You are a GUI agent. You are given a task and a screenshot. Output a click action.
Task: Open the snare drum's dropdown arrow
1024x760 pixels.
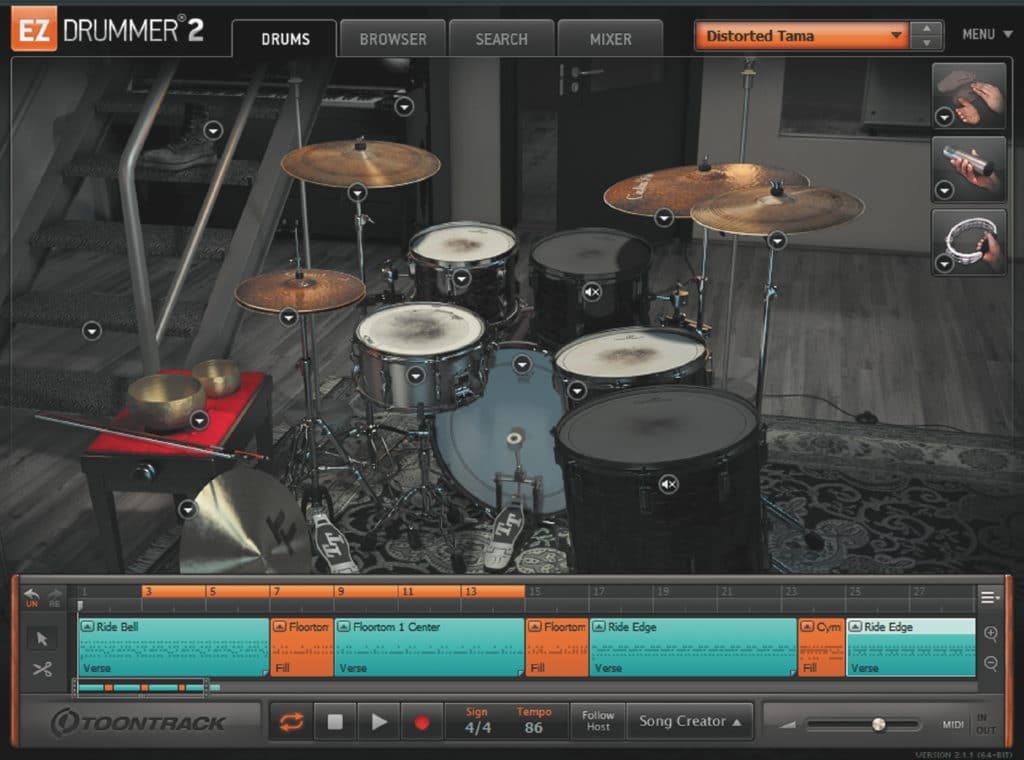pos(415,375)
